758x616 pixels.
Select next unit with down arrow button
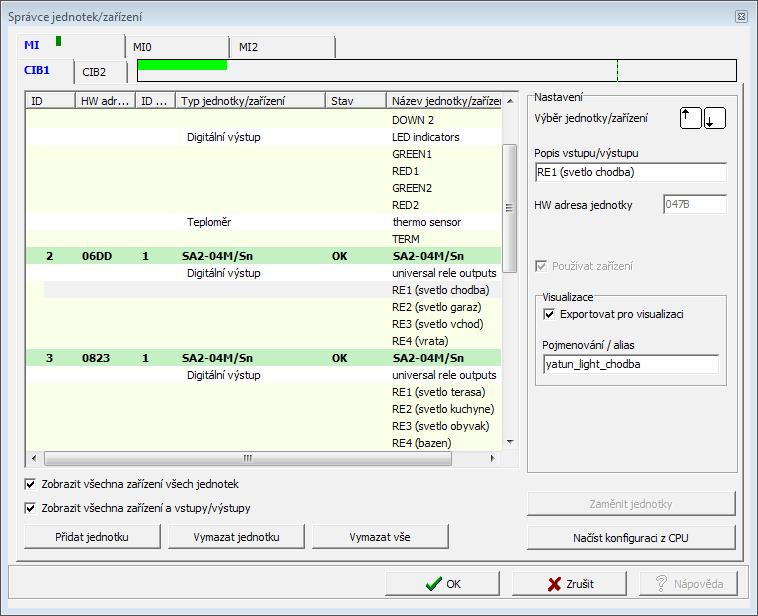coord(714,118)
